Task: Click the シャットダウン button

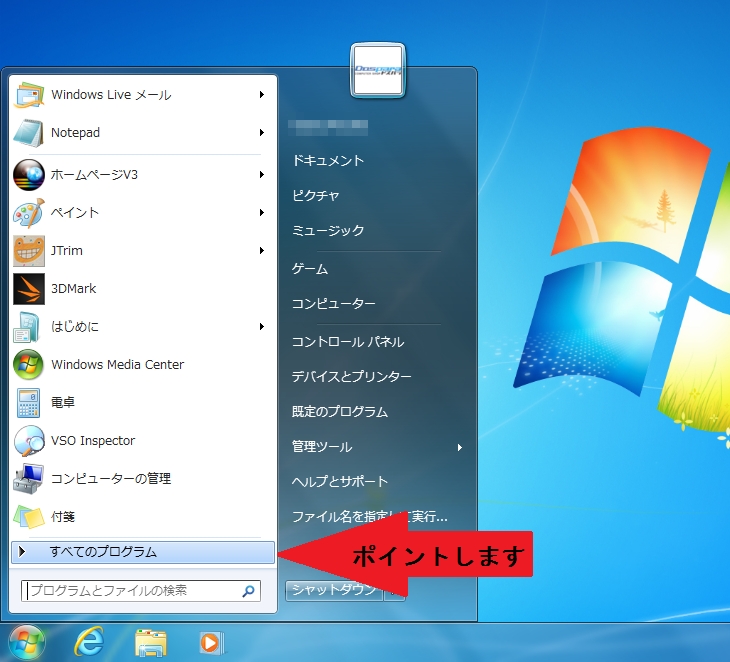Action: click(x=334, y=591)
